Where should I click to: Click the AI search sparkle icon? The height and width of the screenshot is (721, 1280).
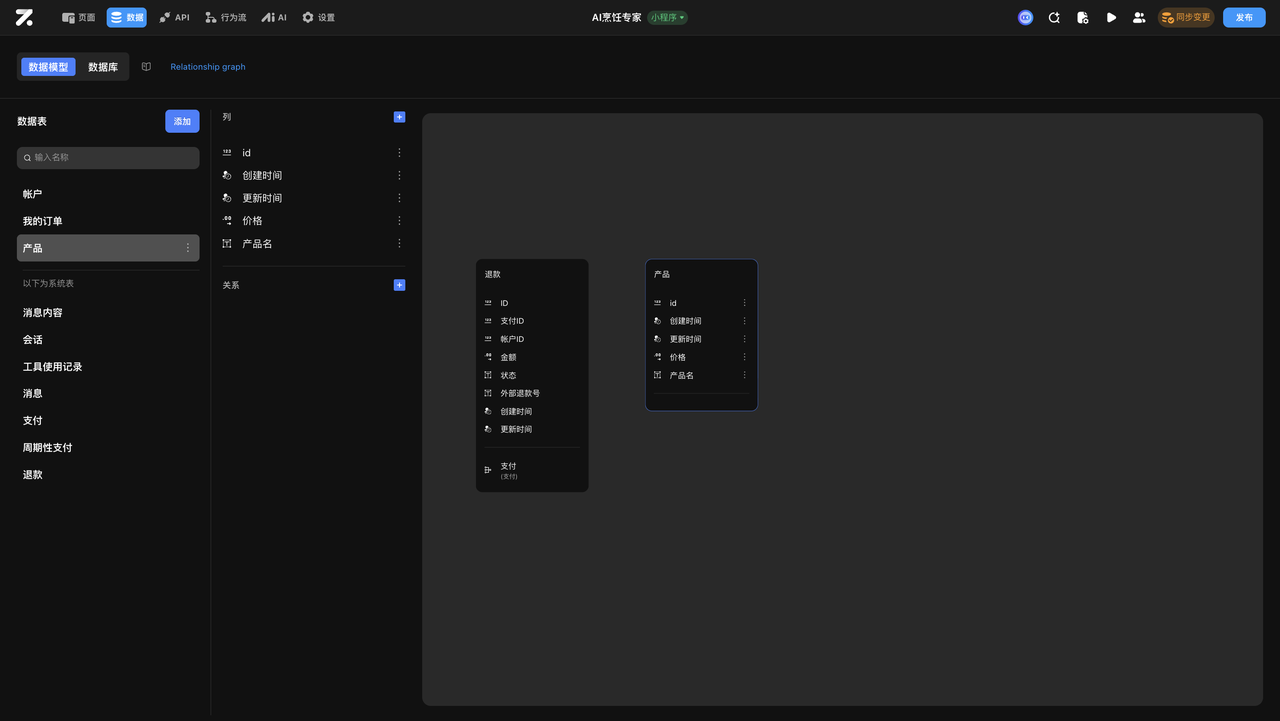(1054, 17)
